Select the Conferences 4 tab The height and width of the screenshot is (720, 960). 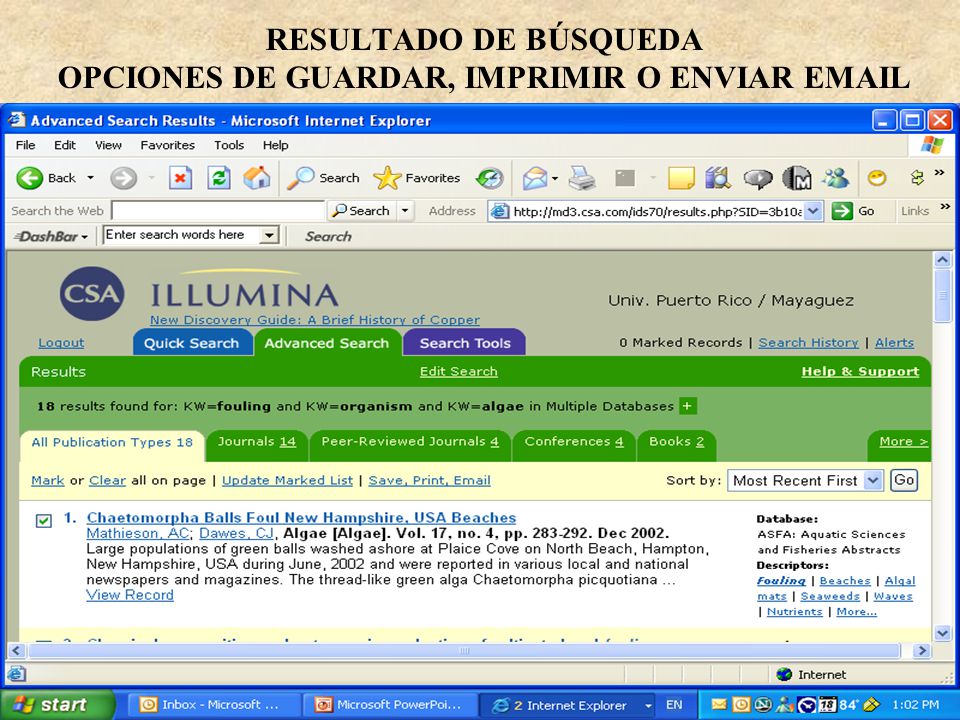[x=574, y=446]
